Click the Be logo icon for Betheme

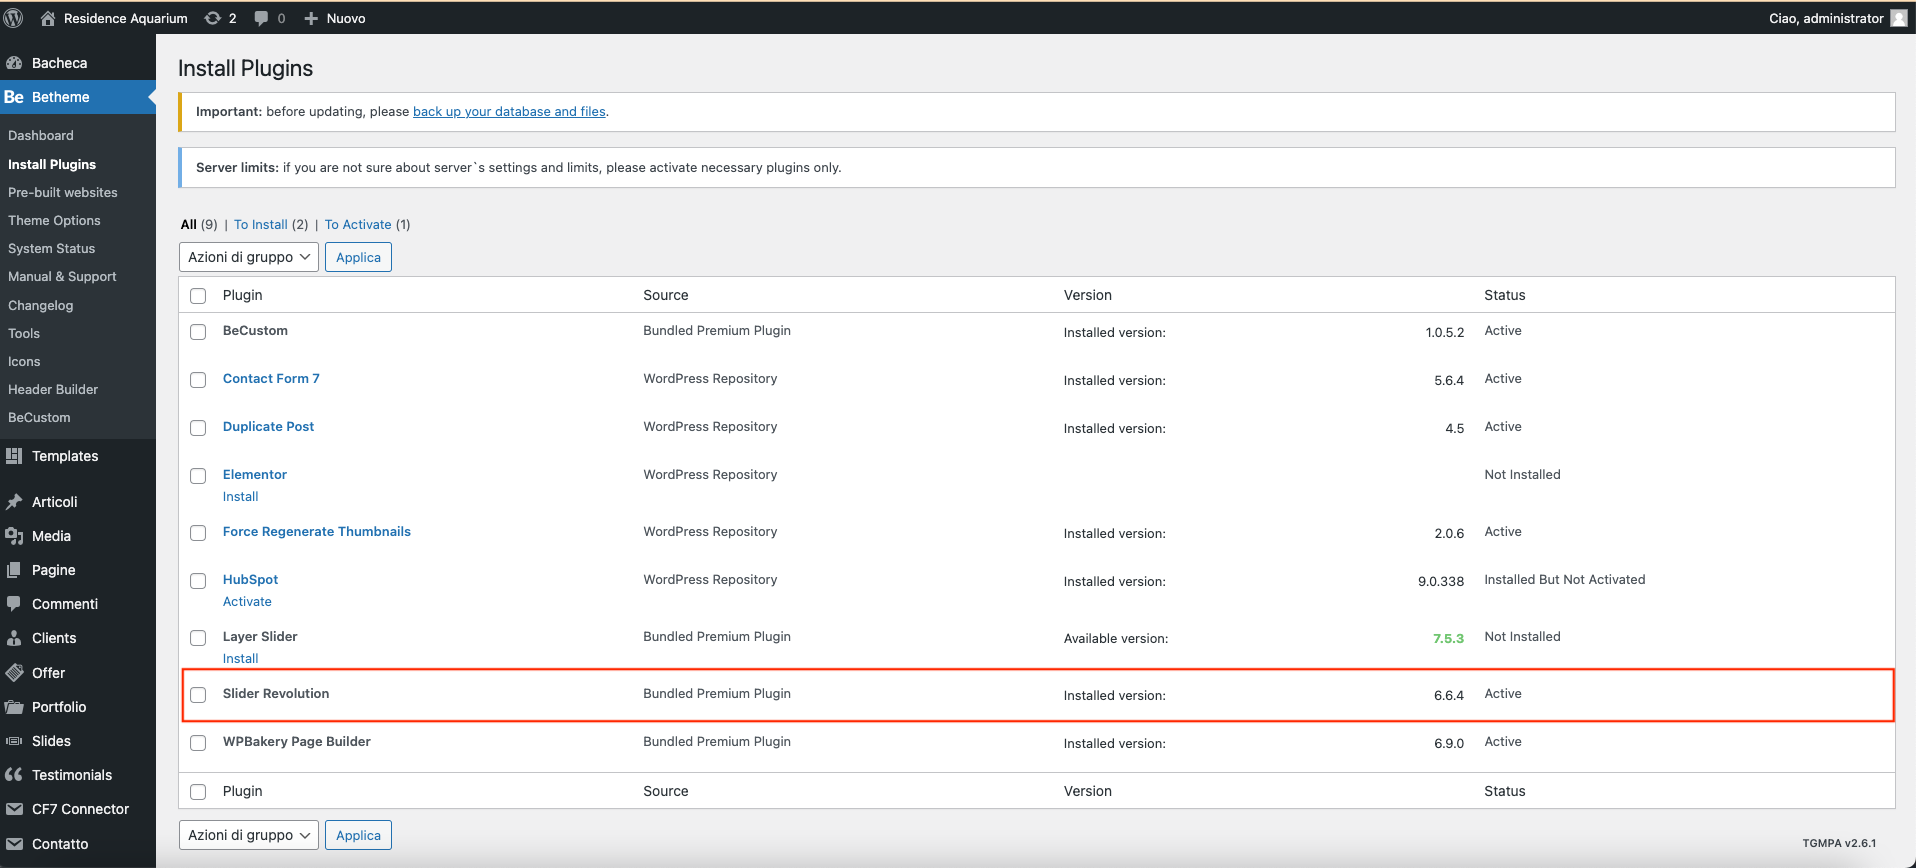point(14,97)
